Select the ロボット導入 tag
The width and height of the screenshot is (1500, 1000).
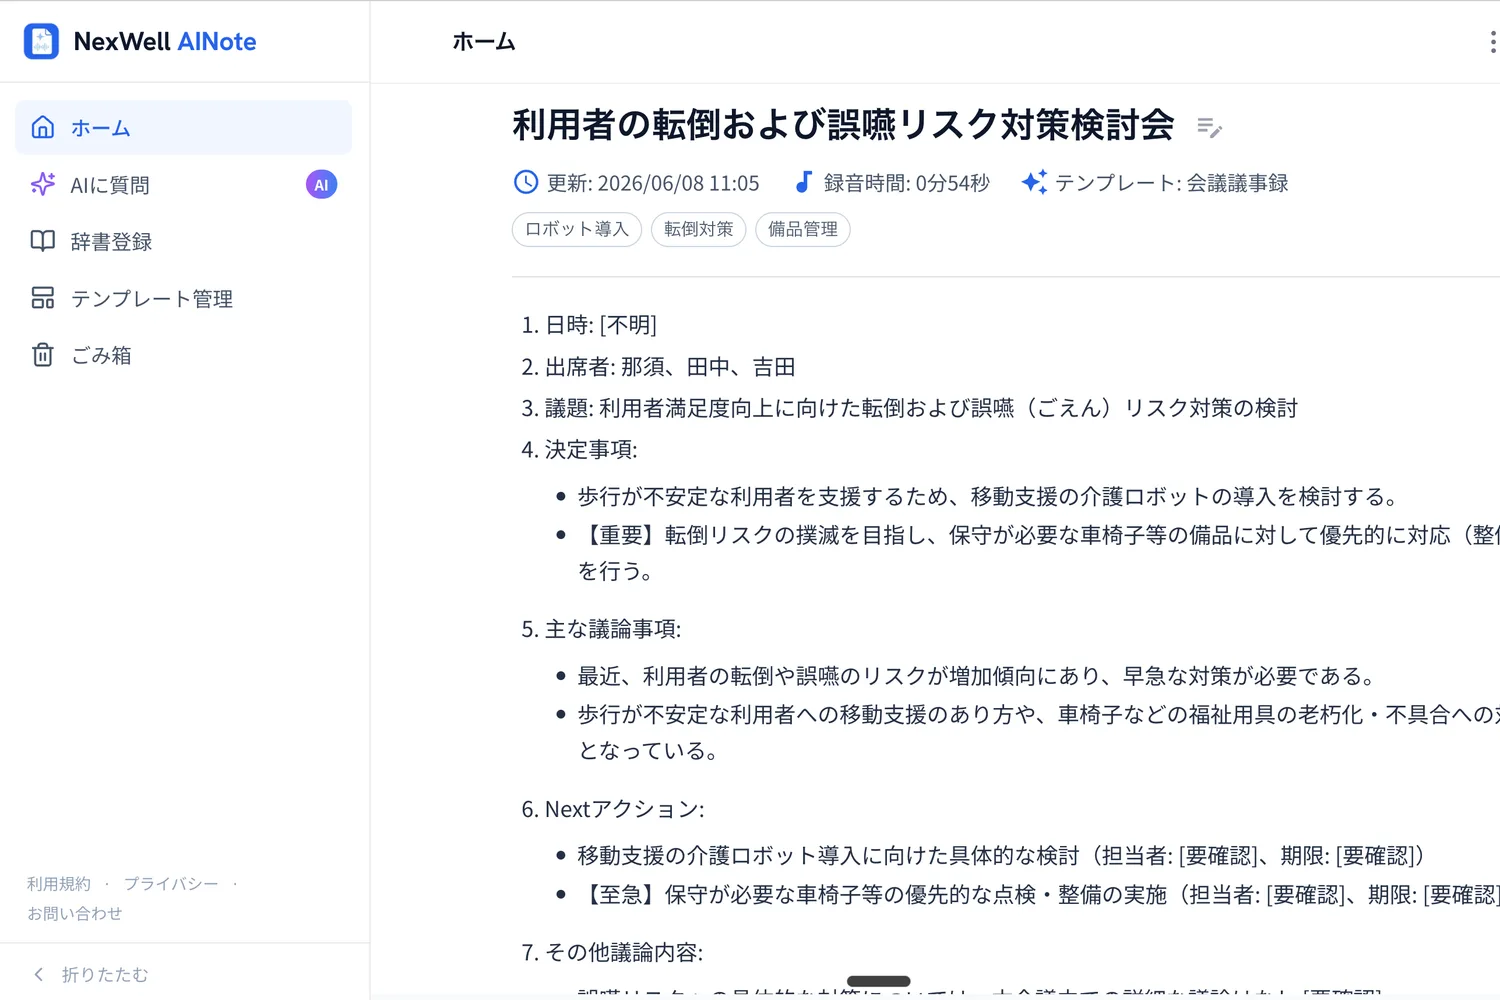pyautogui.click(x=577, y=229)
